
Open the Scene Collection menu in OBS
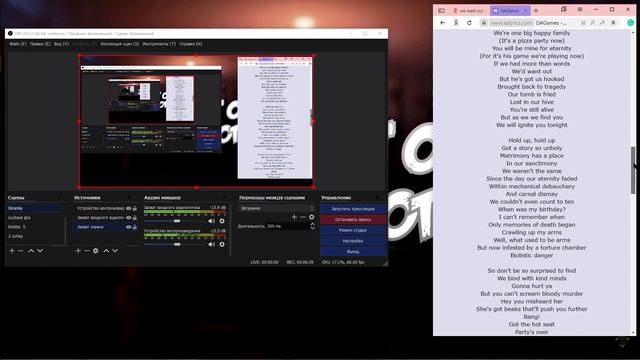120,44
